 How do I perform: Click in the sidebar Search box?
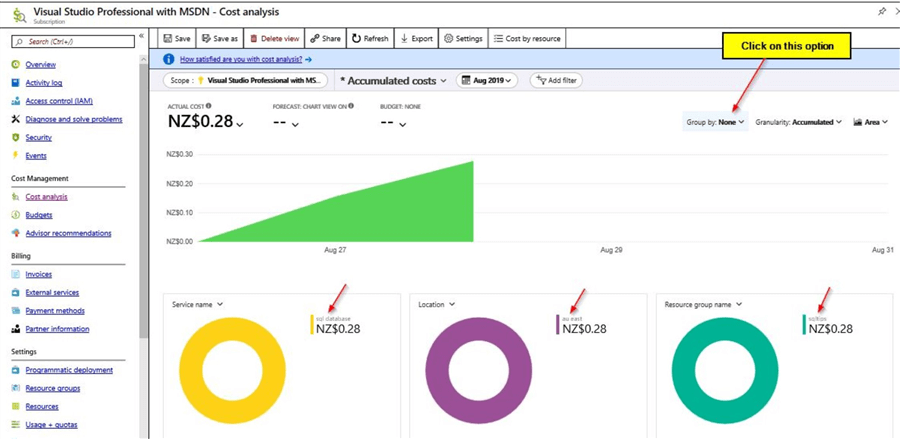(73, 41)
